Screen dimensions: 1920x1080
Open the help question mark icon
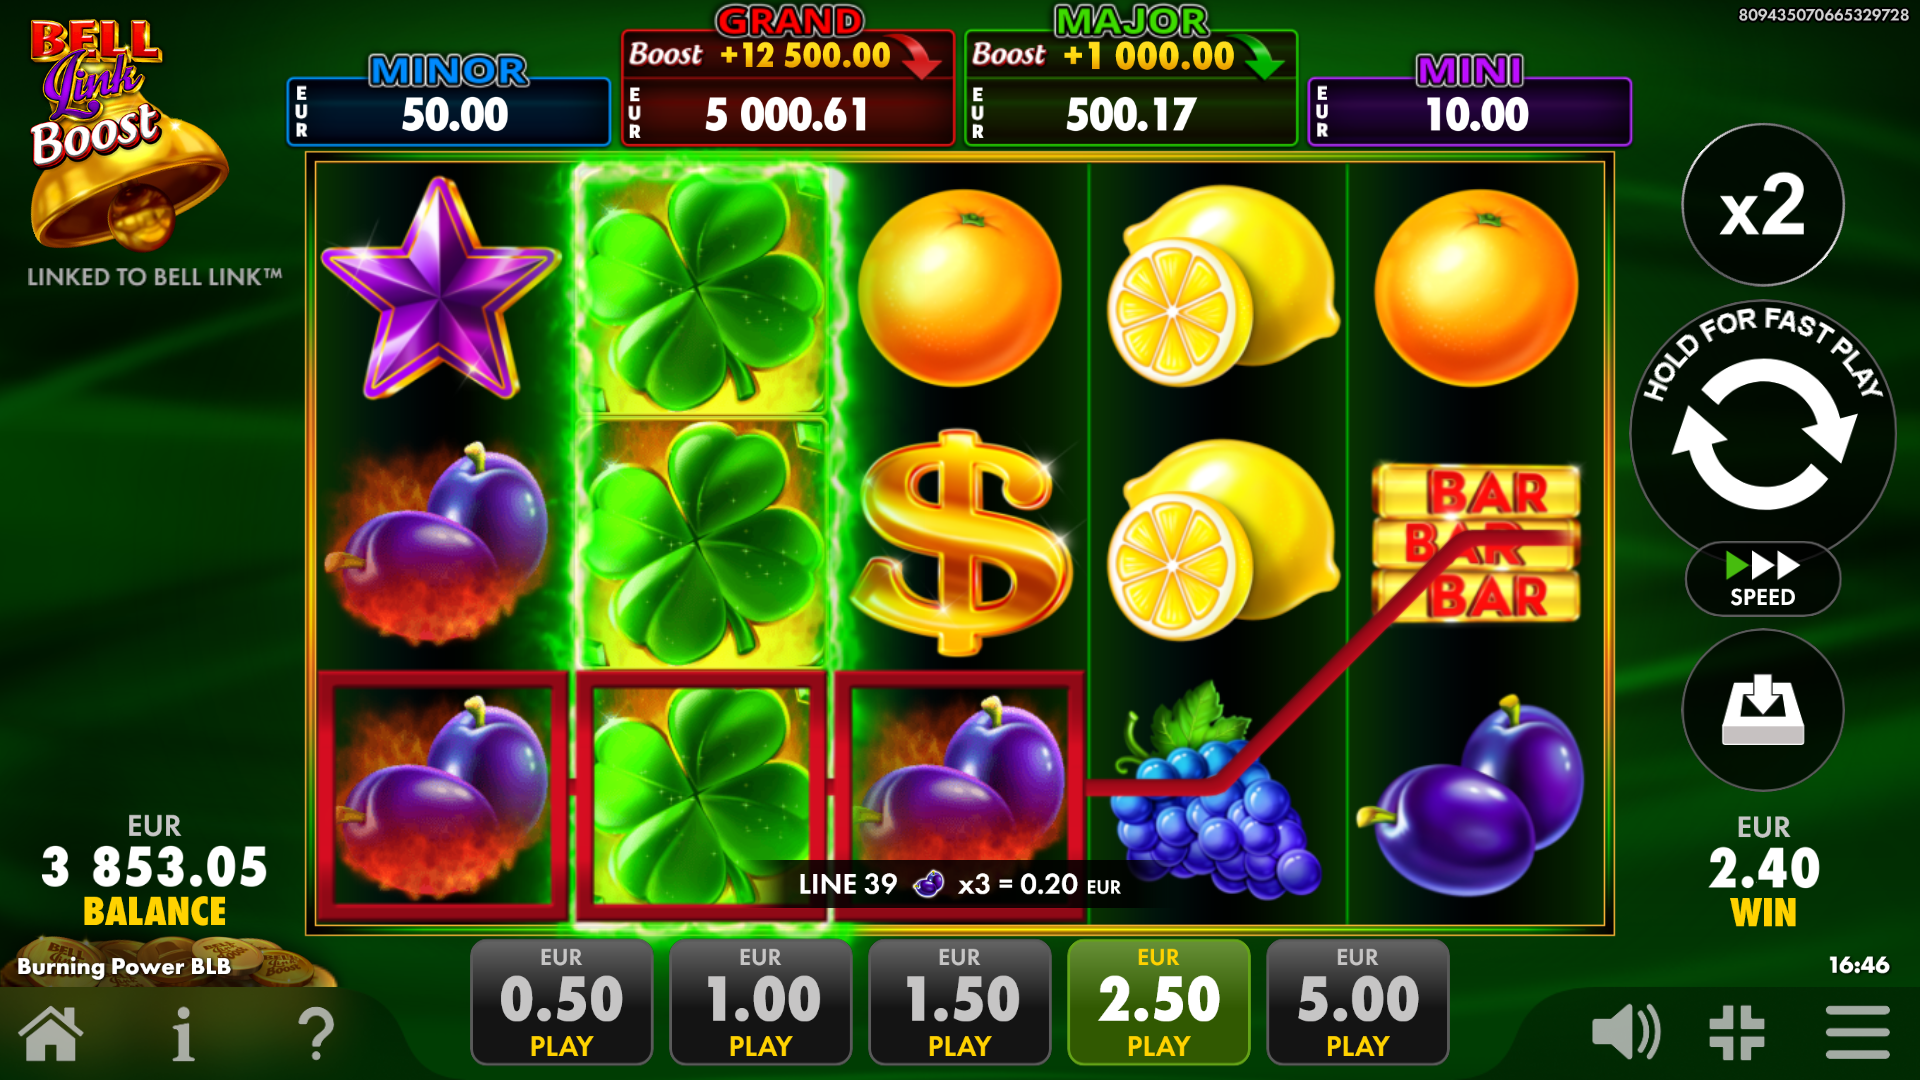317,1033
